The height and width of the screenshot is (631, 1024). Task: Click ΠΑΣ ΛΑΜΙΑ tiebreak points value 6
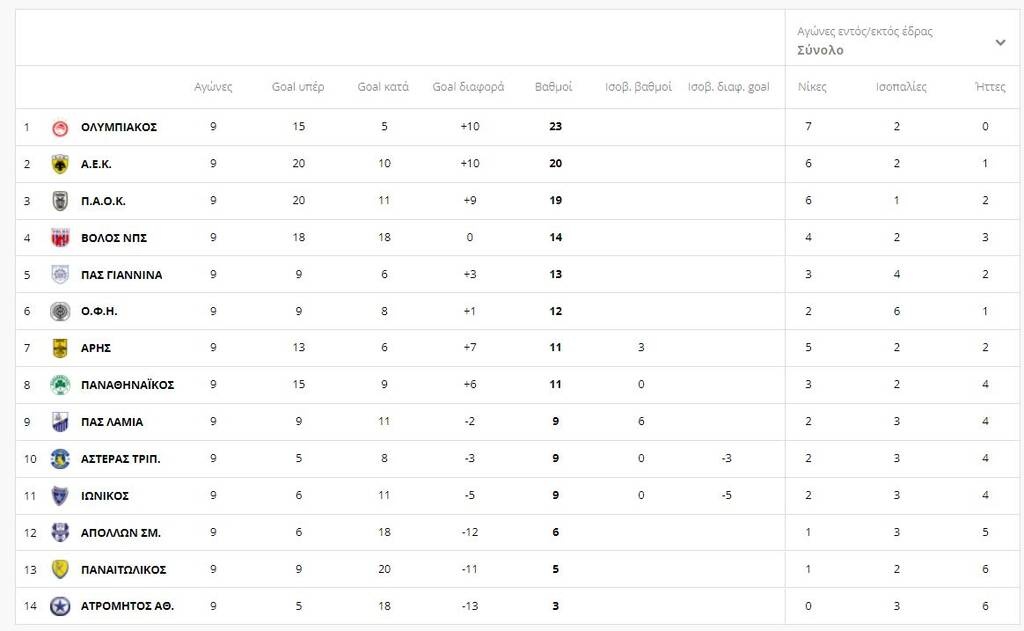pos(641,421)
